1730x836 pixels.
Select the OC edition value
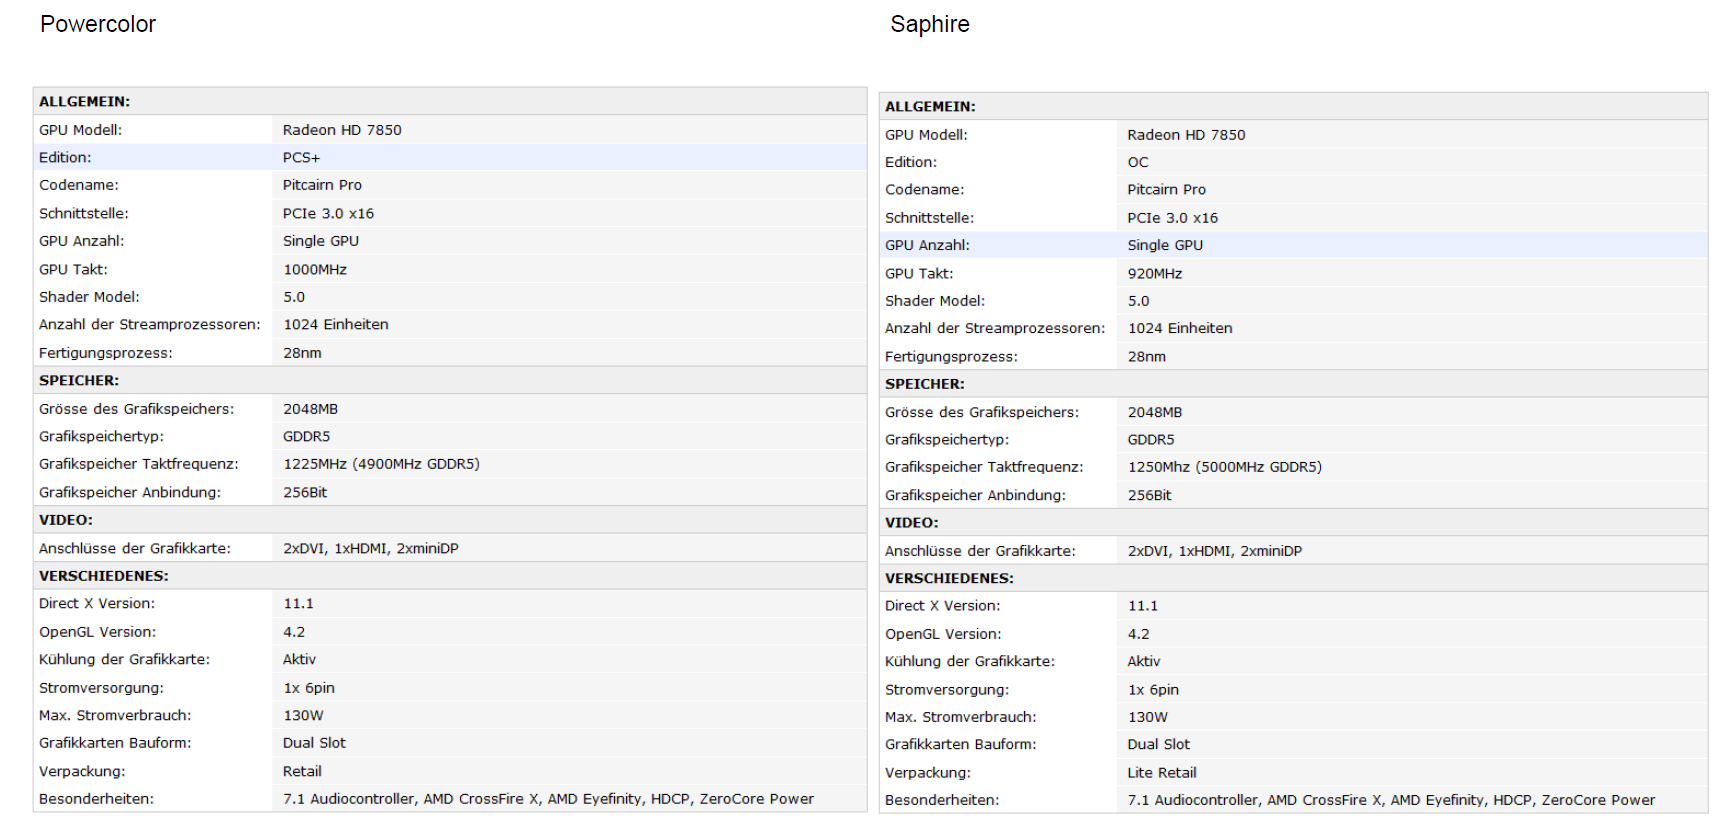(1138, 162)
